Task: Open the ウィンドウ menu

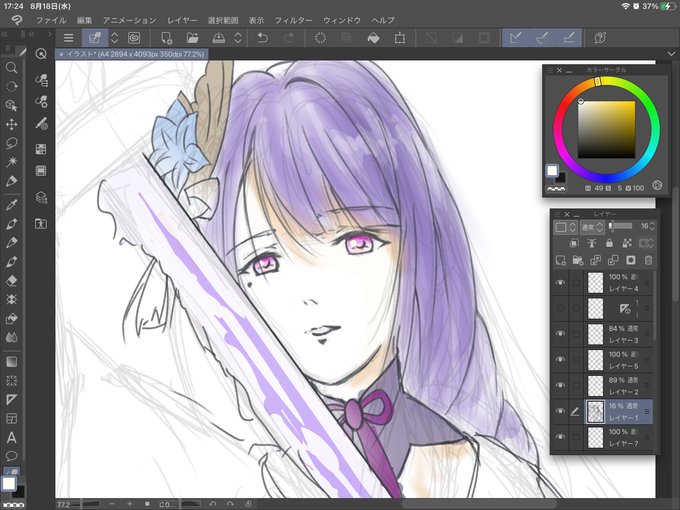Action: (x=342, y=20)
